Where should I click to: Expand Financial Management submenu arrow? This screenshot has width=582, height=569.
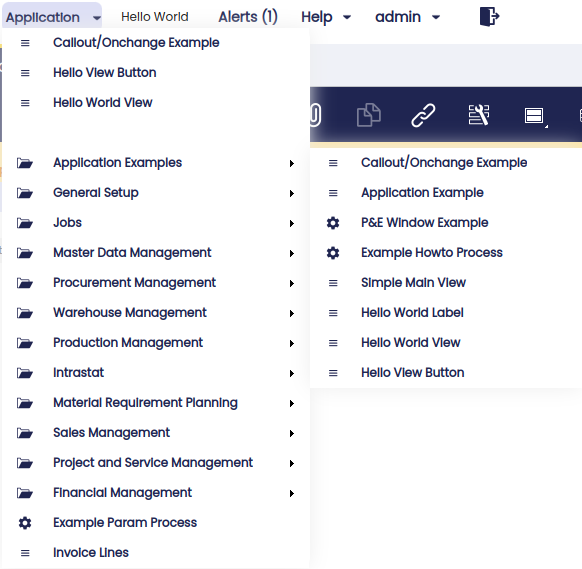tap(292, 494)
